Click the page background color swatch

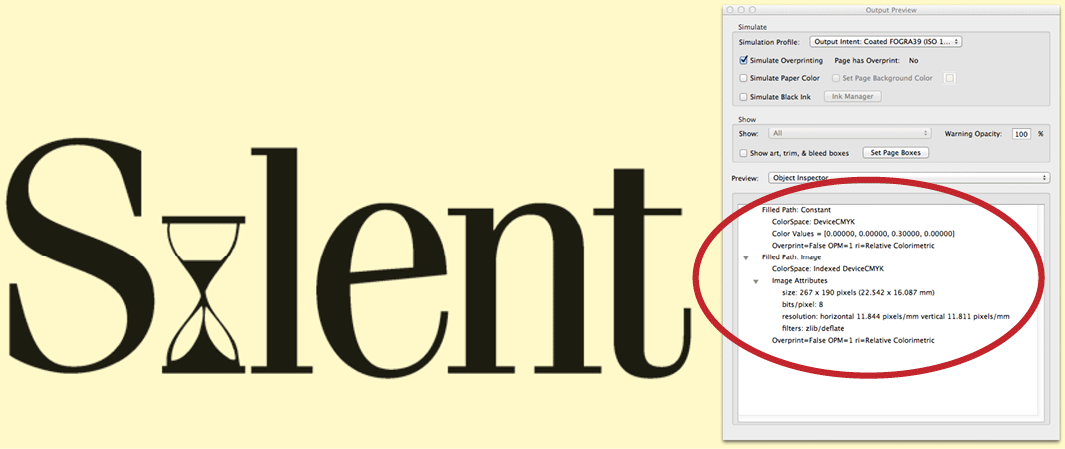(x=950, y=78)
